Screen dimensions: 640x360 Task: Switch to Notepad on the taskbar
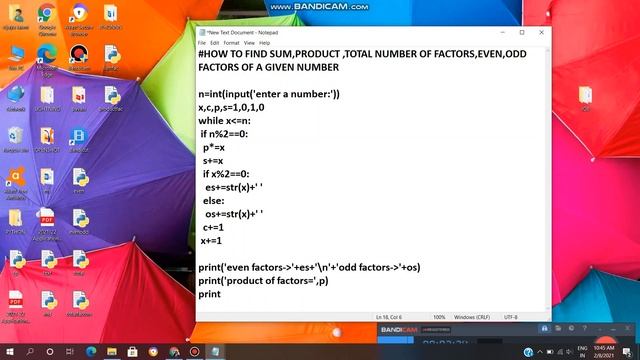[x=215, y=351]
